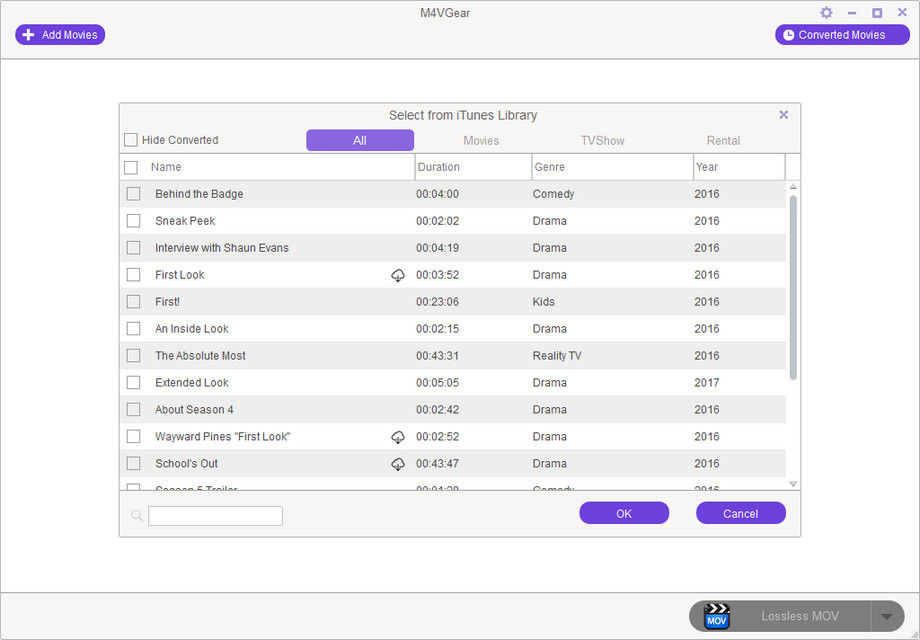Expand the output format dropdown arrow
The width and height of the screenshot is (920, 640).
pyautogui.click(x=887, y=616)
